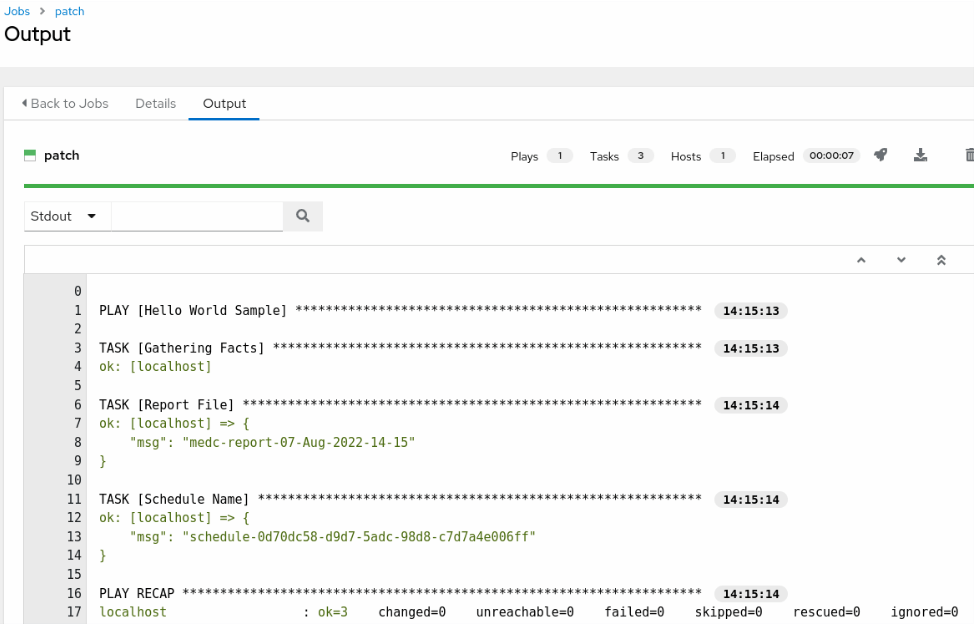Go Back to Jobs list
Image resolution: width=977 pixels, height=630 pixels.
tap(65, 103)
